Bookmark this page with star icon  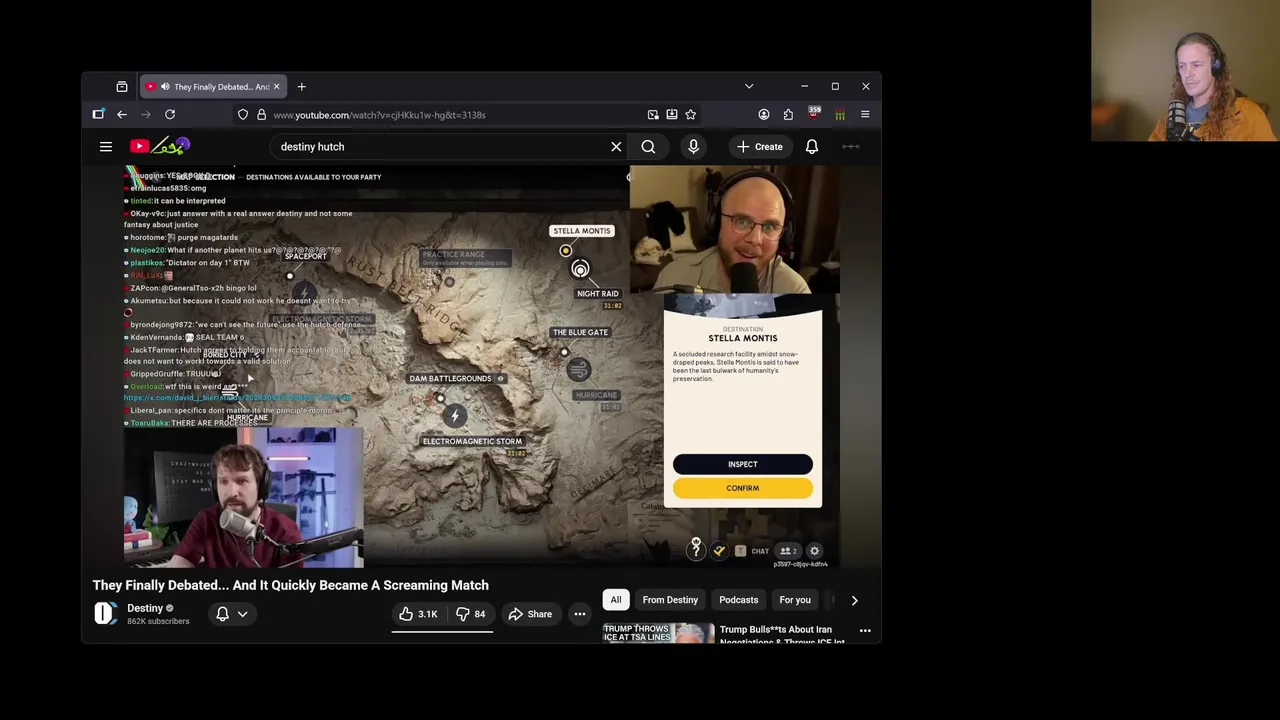pos(690,115)
